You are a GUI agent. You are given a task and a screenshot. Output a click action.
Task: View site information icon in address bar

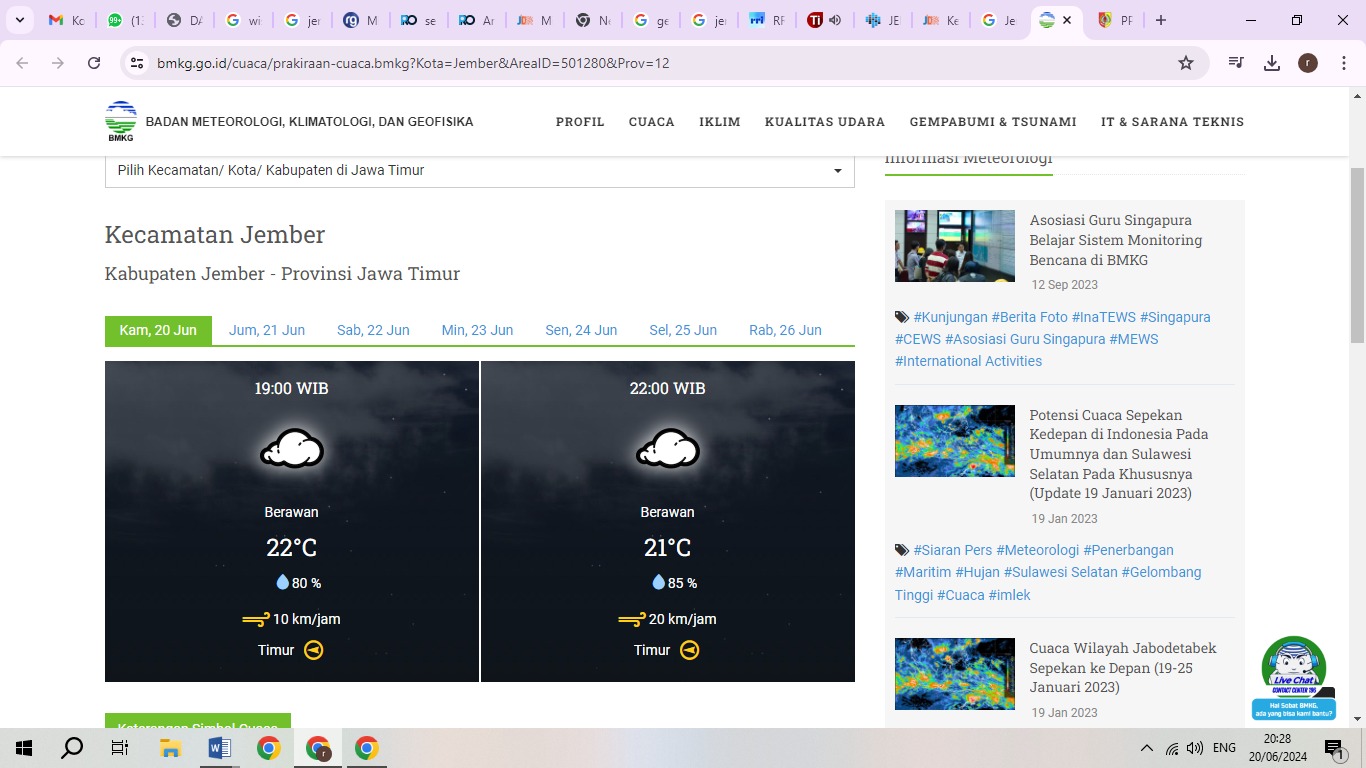click(138, 63)
